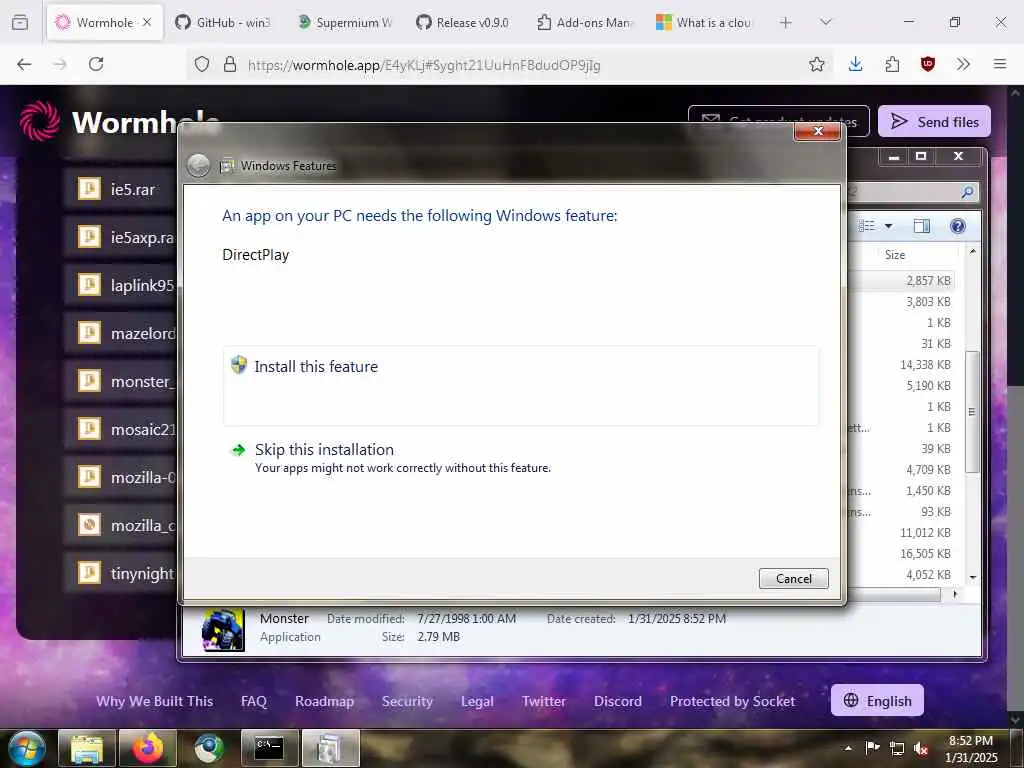
Task: Open the Firefox downloads panel
Action: coord(856,64)
